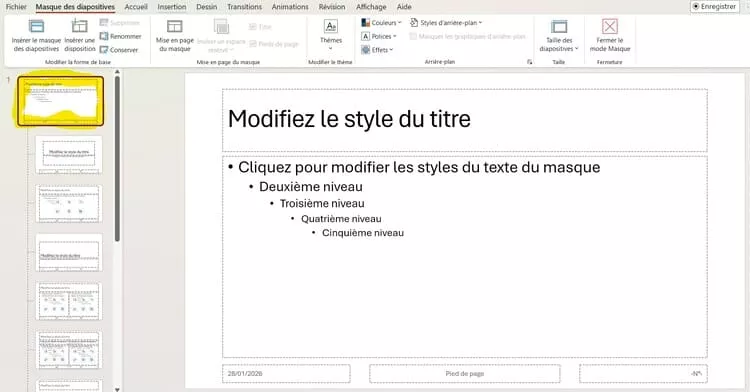Click Conserver to preserve the master
This screenshot has width=750, height=392.
tap(119, 50)
